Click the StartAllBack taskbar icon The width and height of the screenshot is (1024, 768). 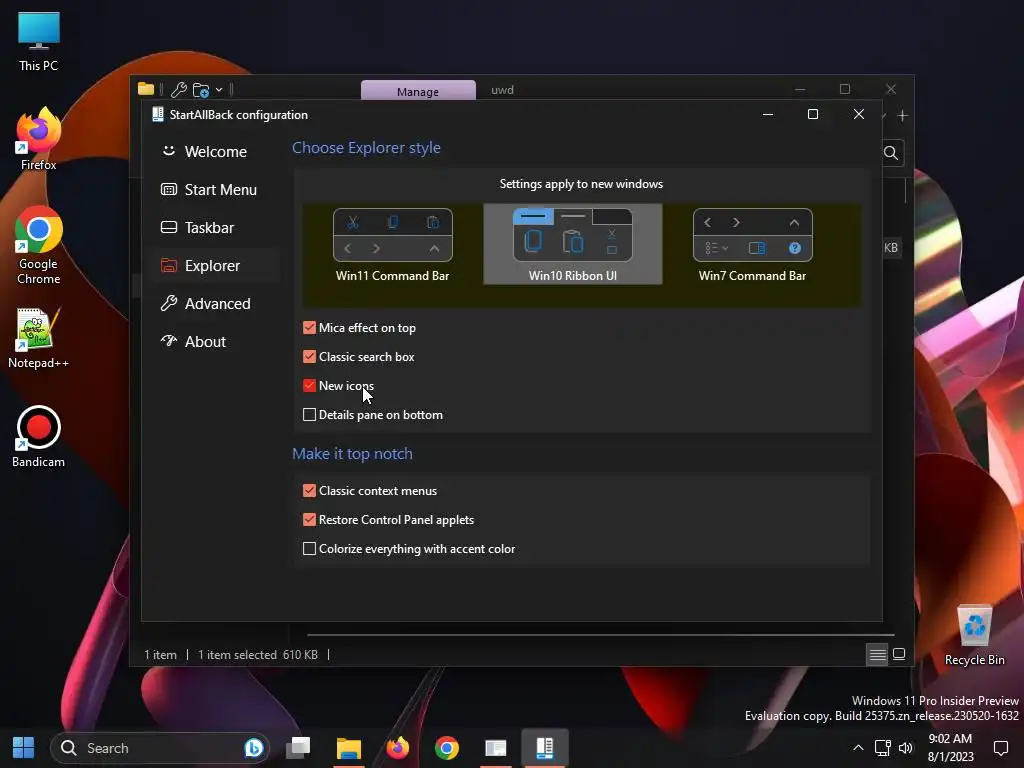coord(545,748)
